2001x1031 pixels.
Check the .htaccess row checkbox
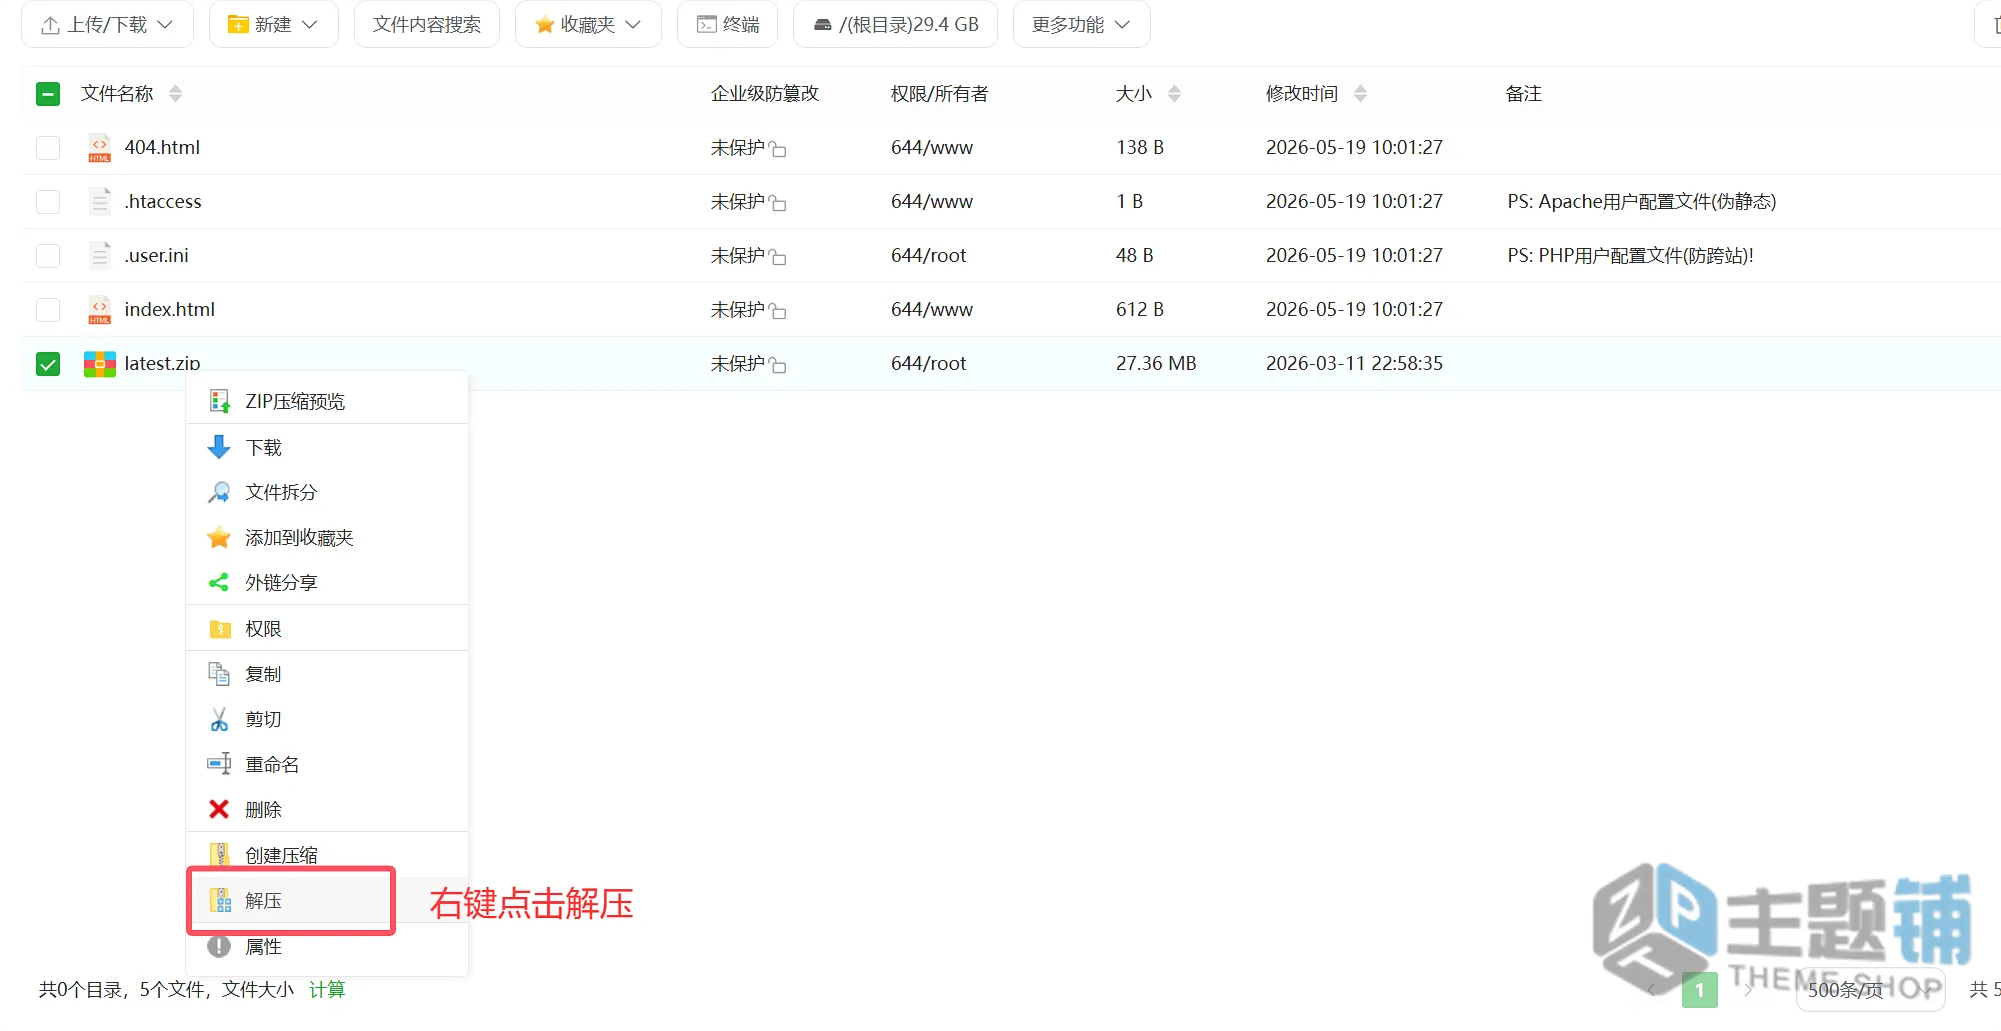click(48, 201)
